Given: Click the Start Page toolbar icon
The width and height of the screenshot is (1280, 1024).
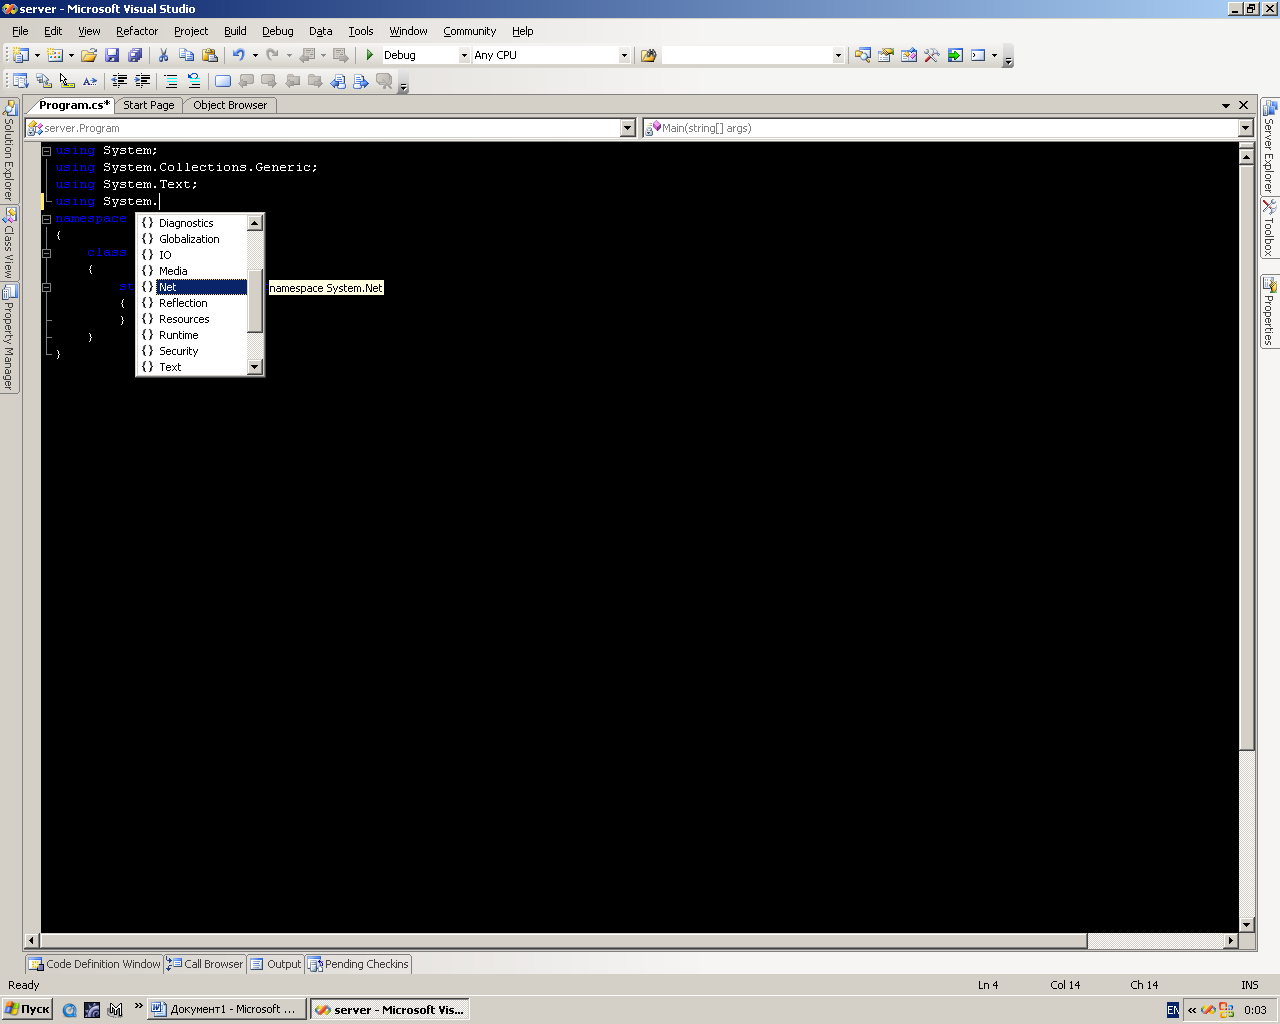Looking at the screenshot, I should tap(955, 55).
